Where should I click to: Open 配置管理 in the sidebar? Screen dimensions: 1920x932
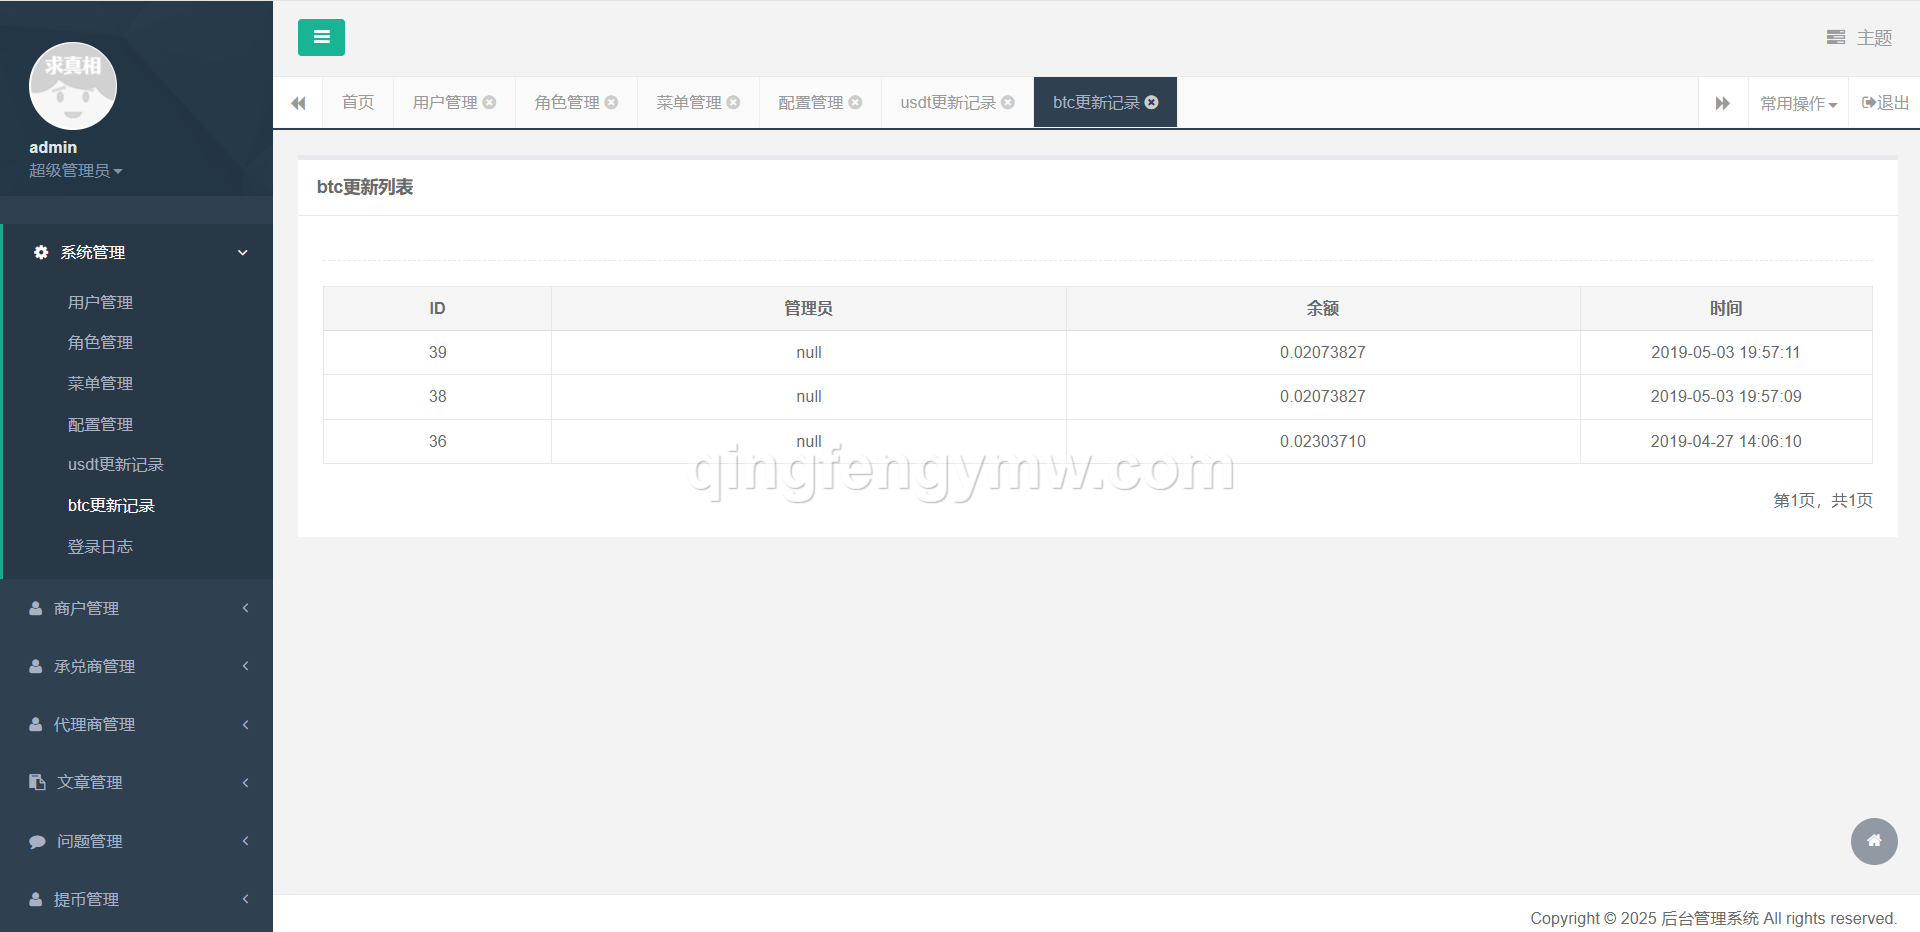(100, 424)
